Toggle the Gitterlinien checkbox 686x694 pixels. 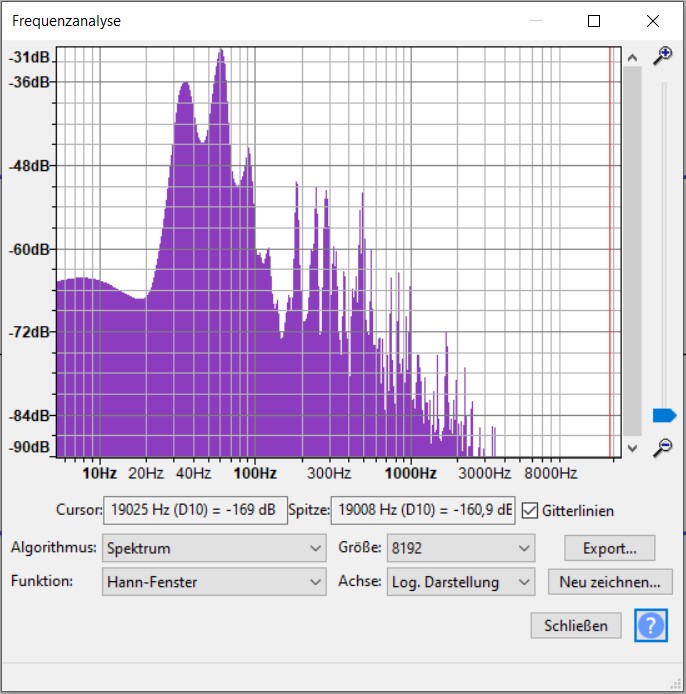pyautogui.click(x=531, y=510)
